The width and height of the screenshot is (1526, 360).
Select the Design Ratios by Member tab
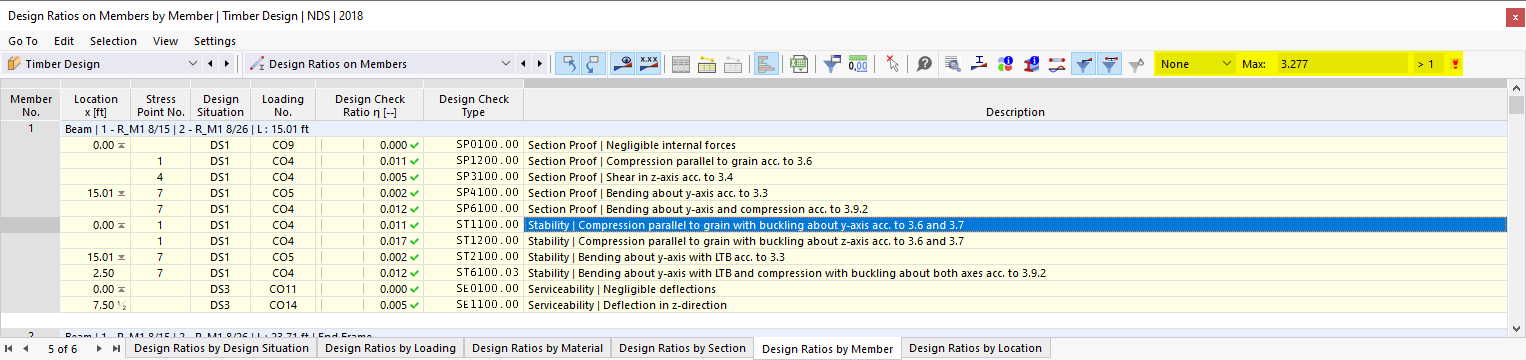[x=827, y=349]
